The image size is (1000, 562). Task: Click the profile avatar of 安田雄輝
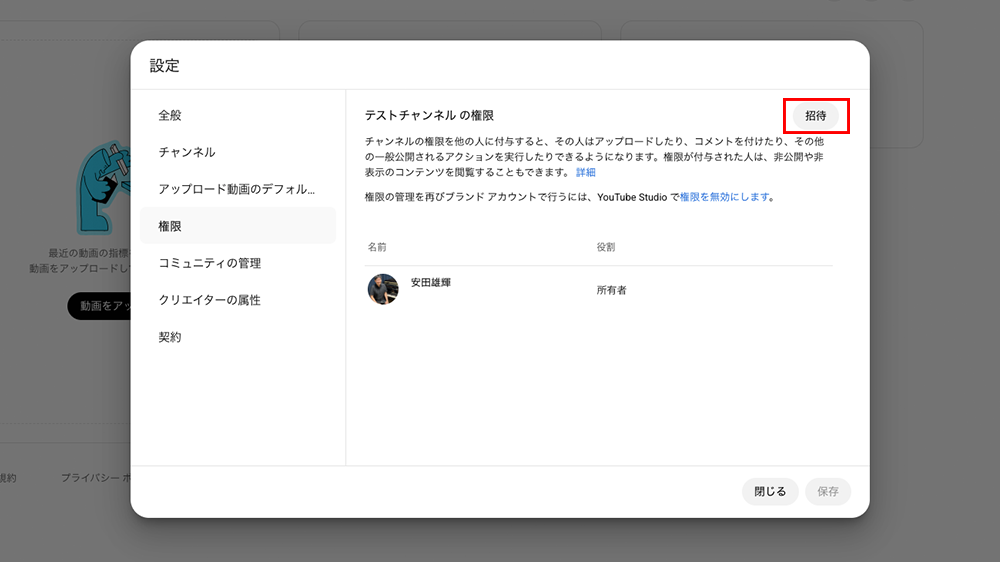pyautogui.click(x=383, y=290)
